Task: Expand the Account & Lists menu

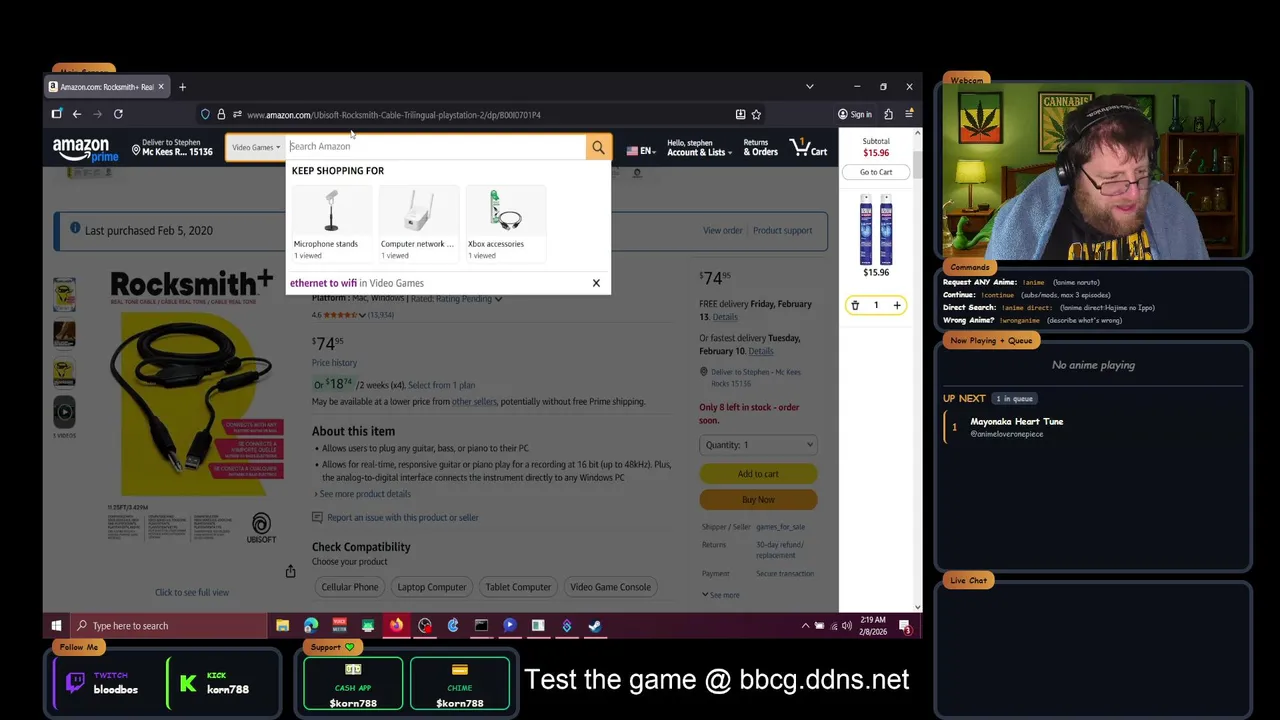Action: (x=699, y=148)
